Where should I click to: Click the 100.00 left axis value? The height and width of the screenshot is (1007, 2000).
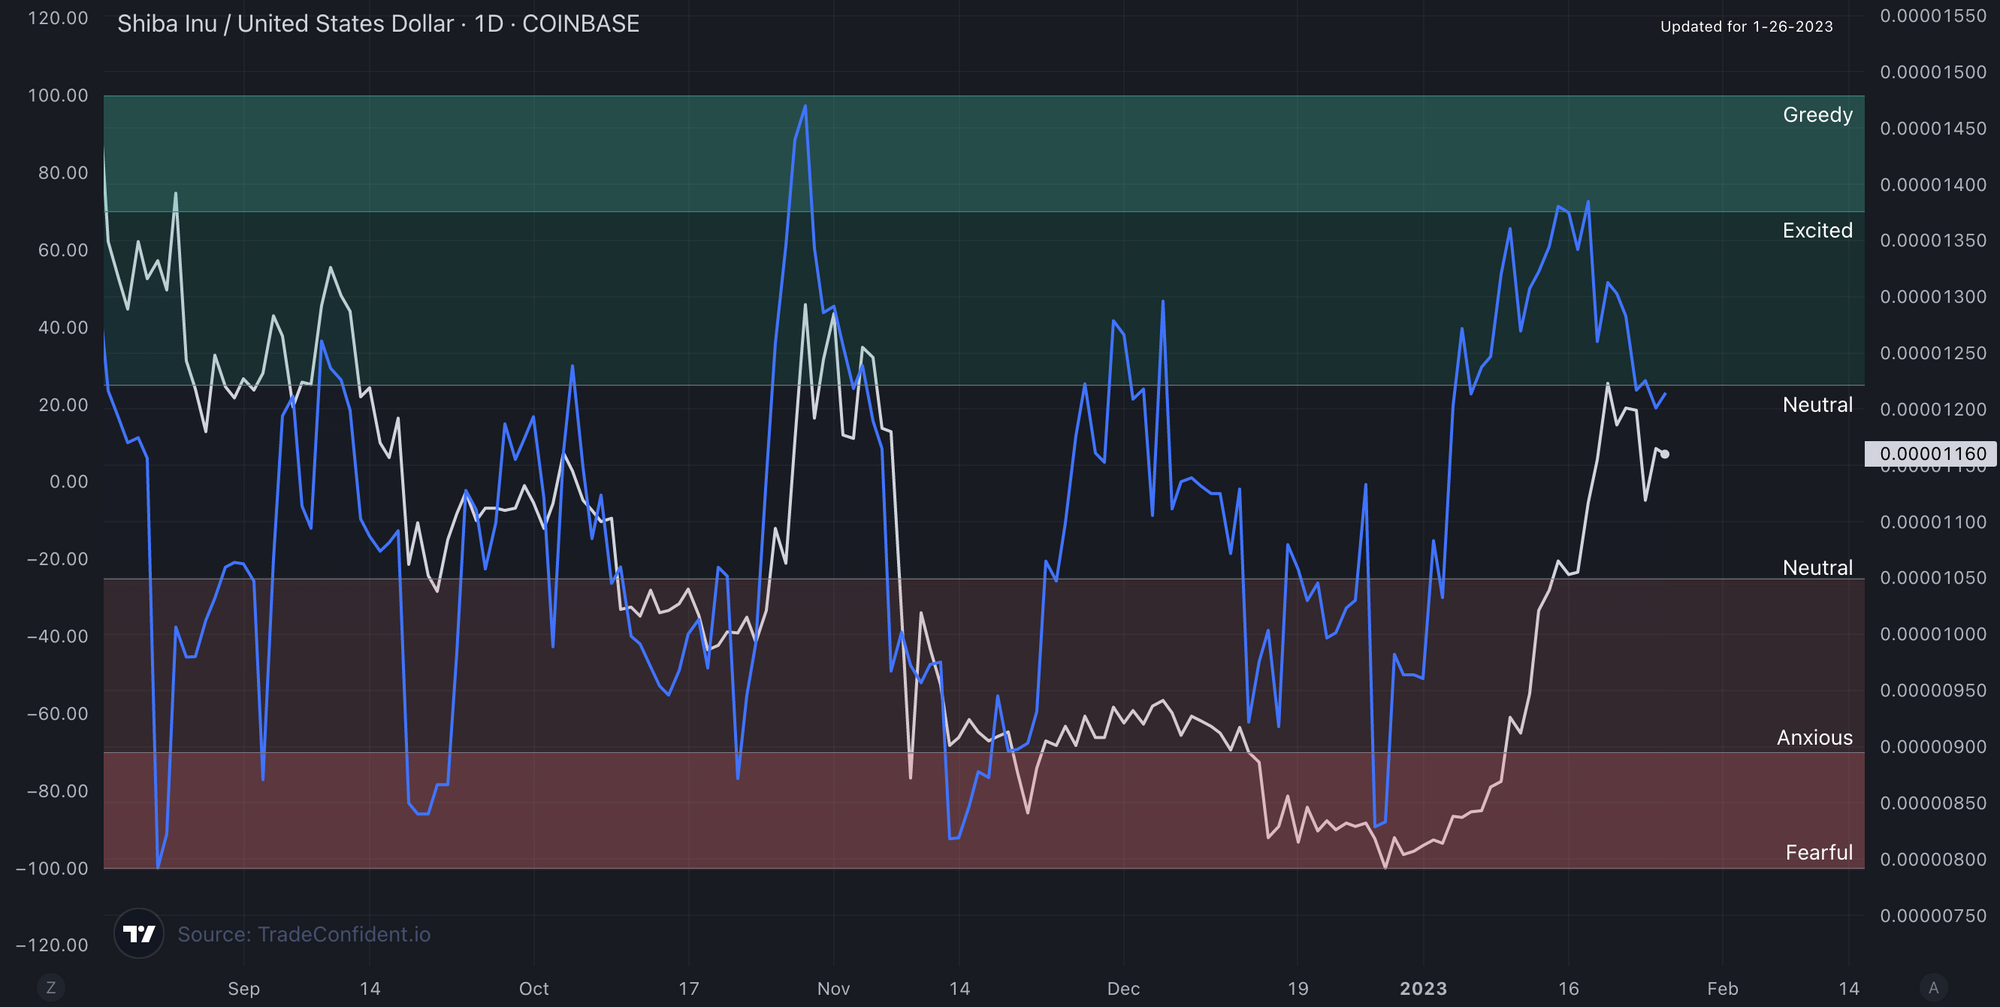[x=58, y=96]
